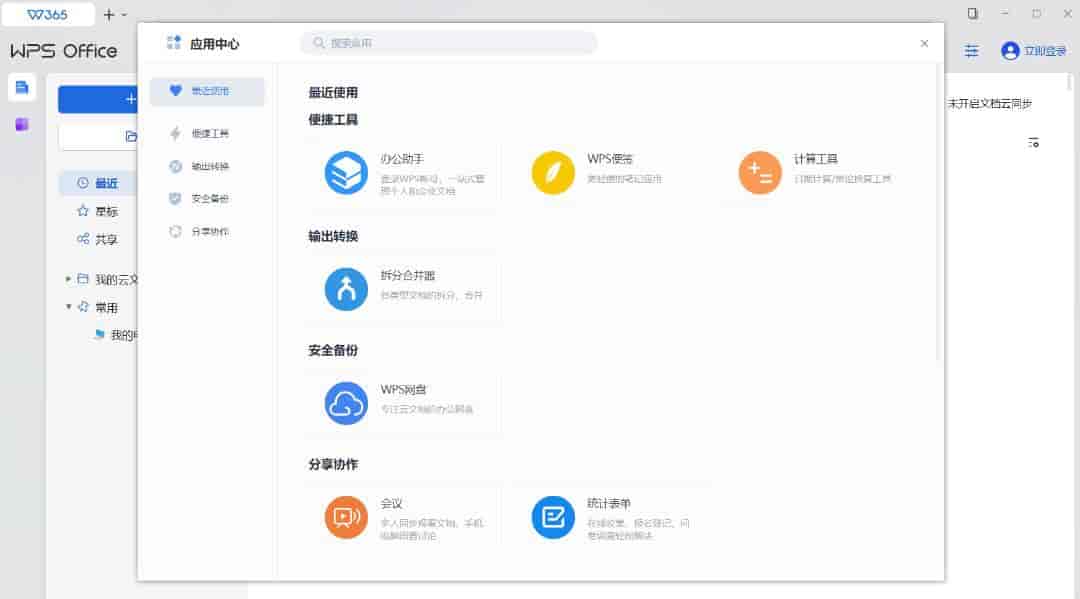
Task: Click the 拆分合并器 split-merge icon
Action: [346, 289]
